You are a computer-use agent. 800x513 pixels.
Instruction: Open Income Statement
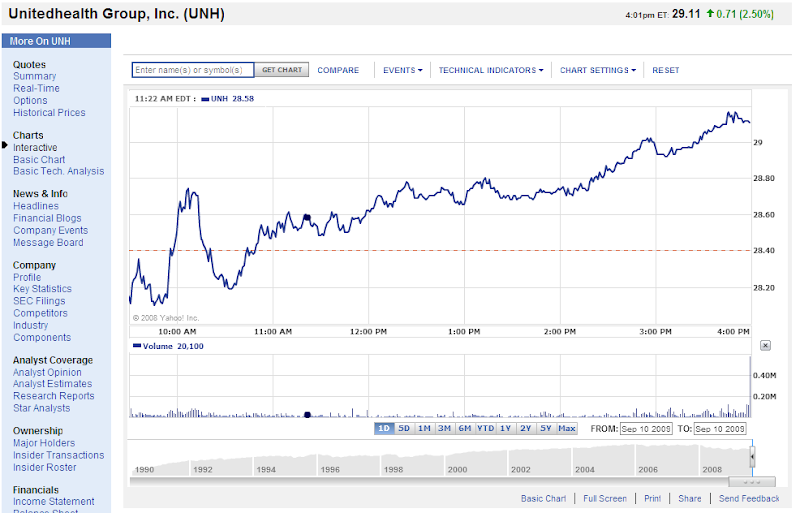54,502
